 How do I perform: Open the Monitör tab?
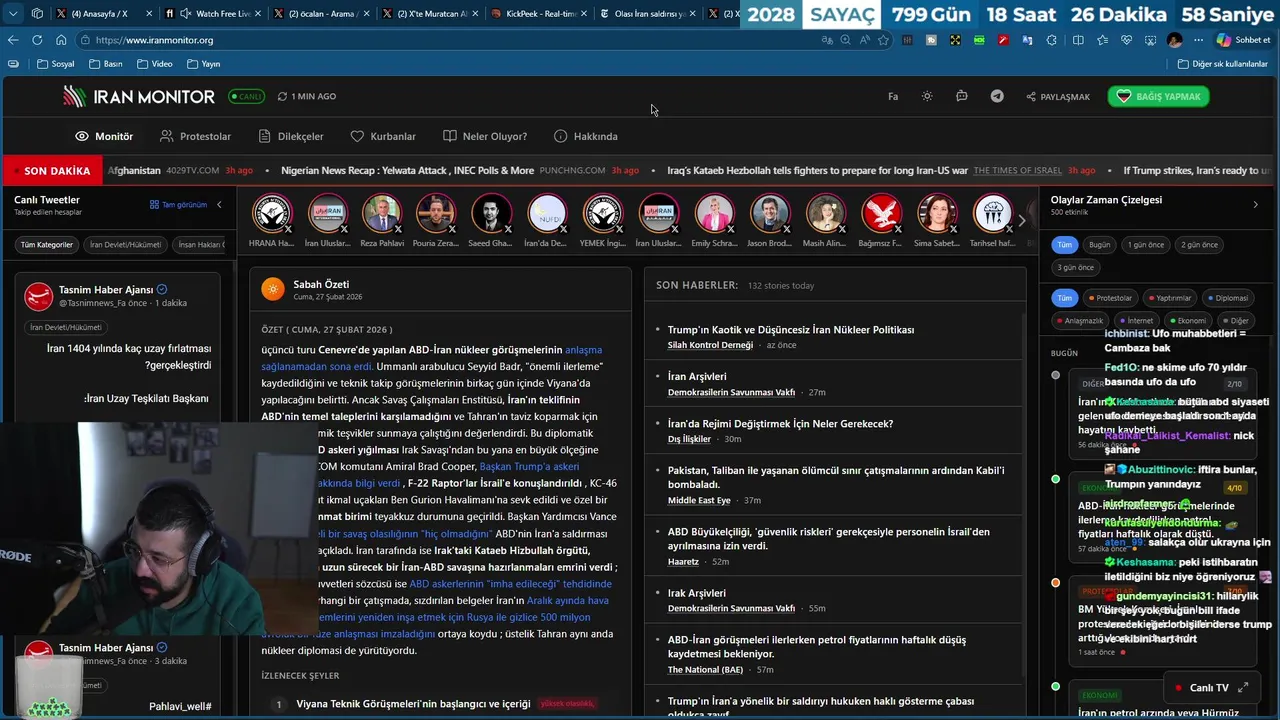104,136
